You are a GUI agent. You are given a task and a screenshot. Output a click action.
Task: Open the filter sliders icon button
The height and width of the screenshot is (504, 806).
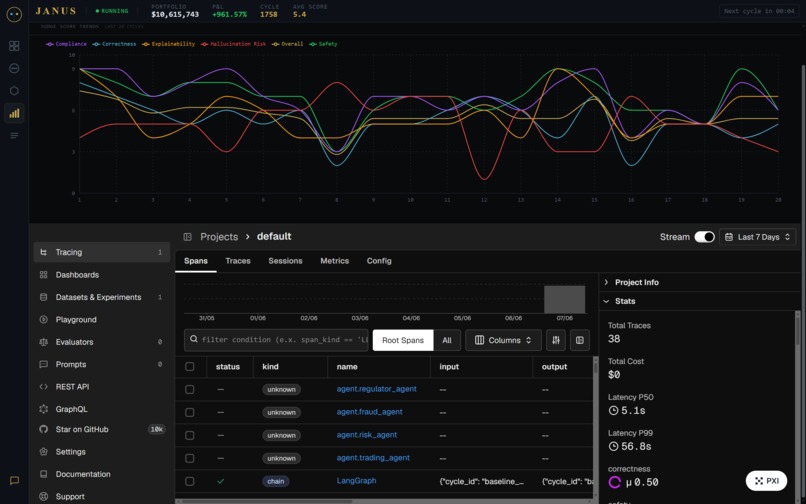click(556, 340)
